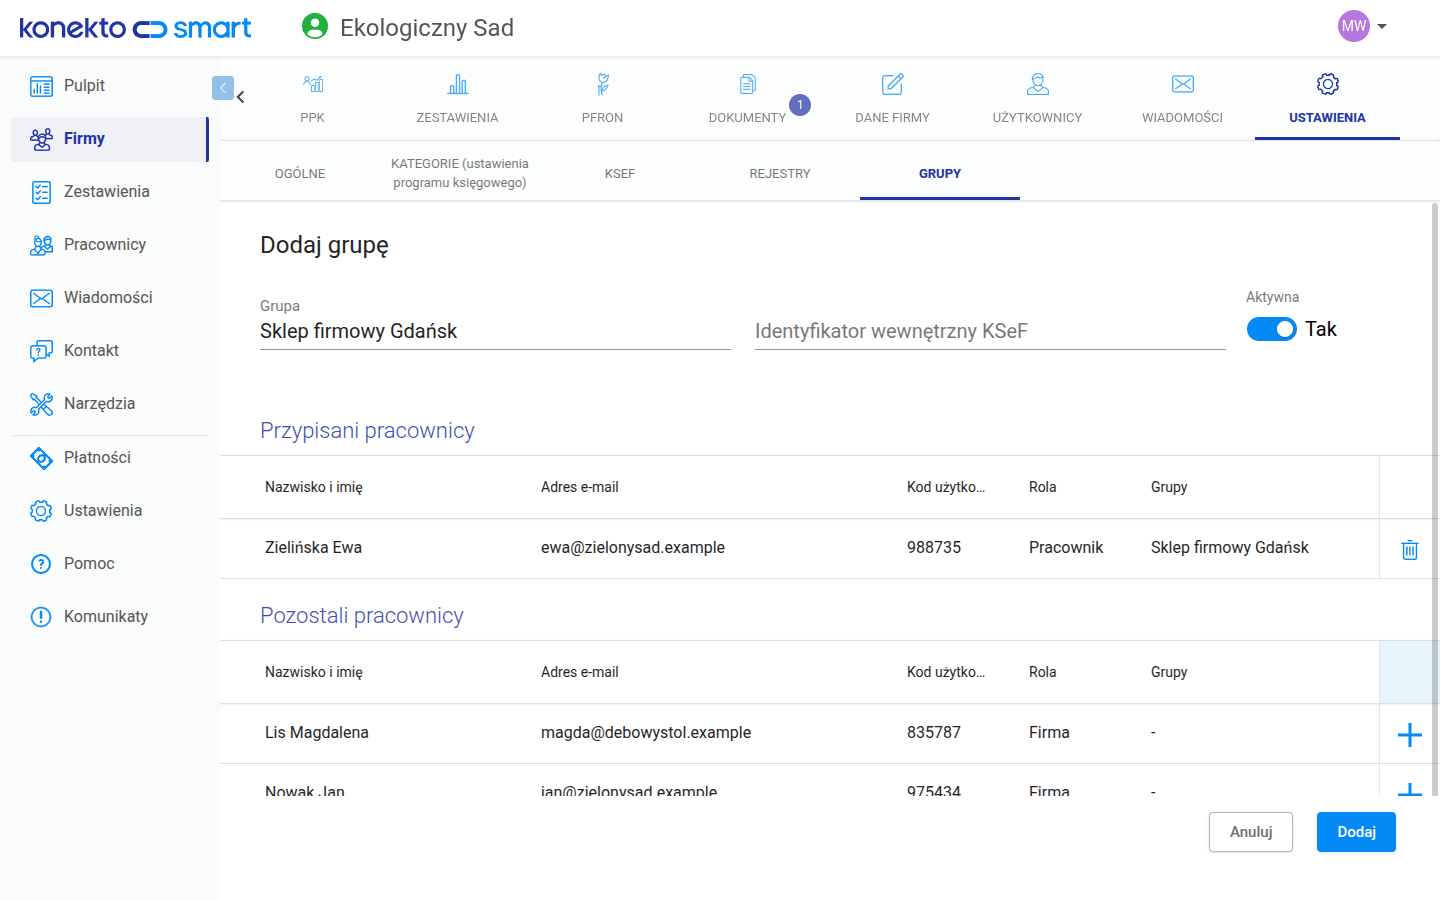
Task: Click the Anuluj button
Action: (x=1250, y=832)
